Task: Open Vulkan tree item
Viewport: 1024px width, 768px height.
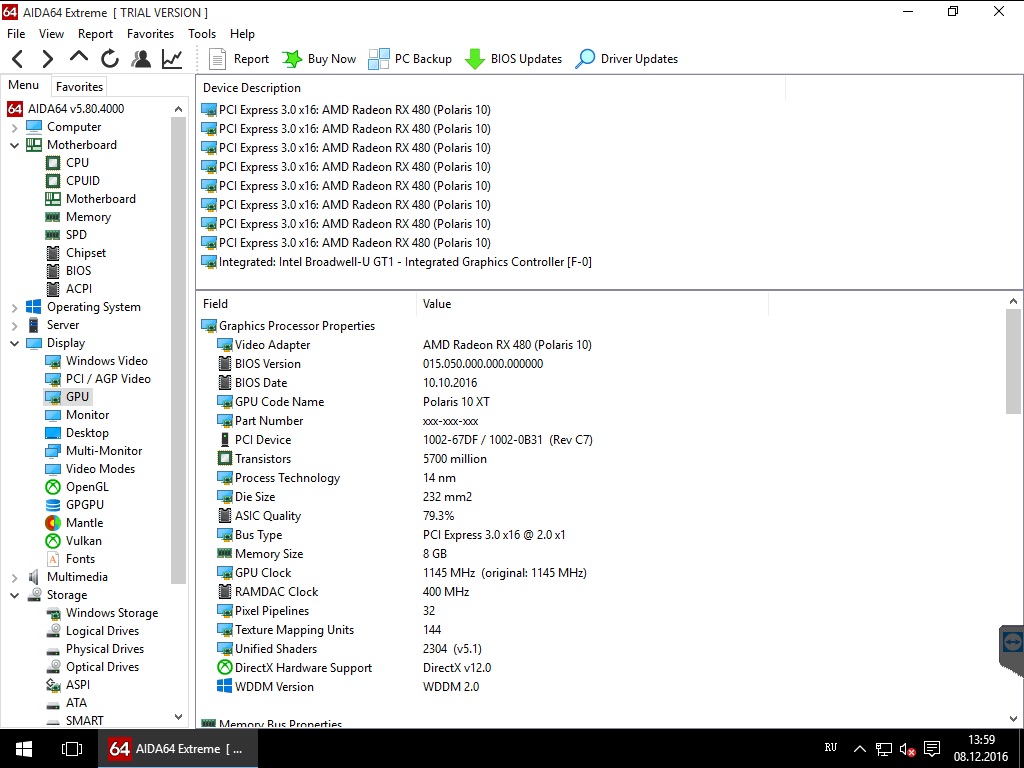Action: pos(84,541)
